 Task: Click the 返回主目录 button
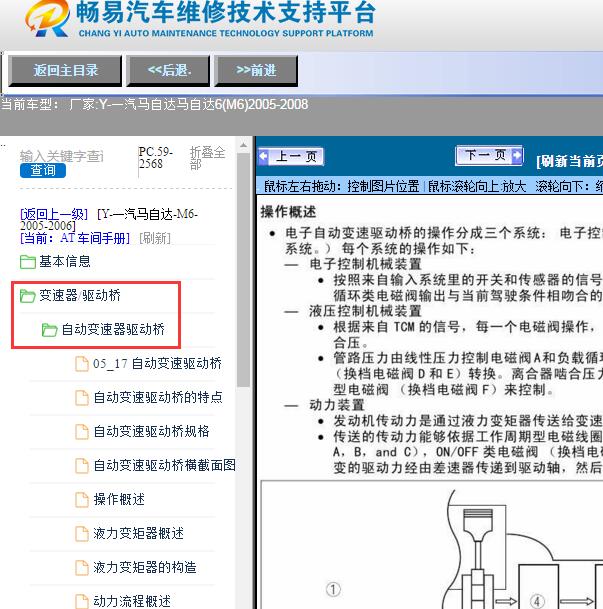point(65,70)
